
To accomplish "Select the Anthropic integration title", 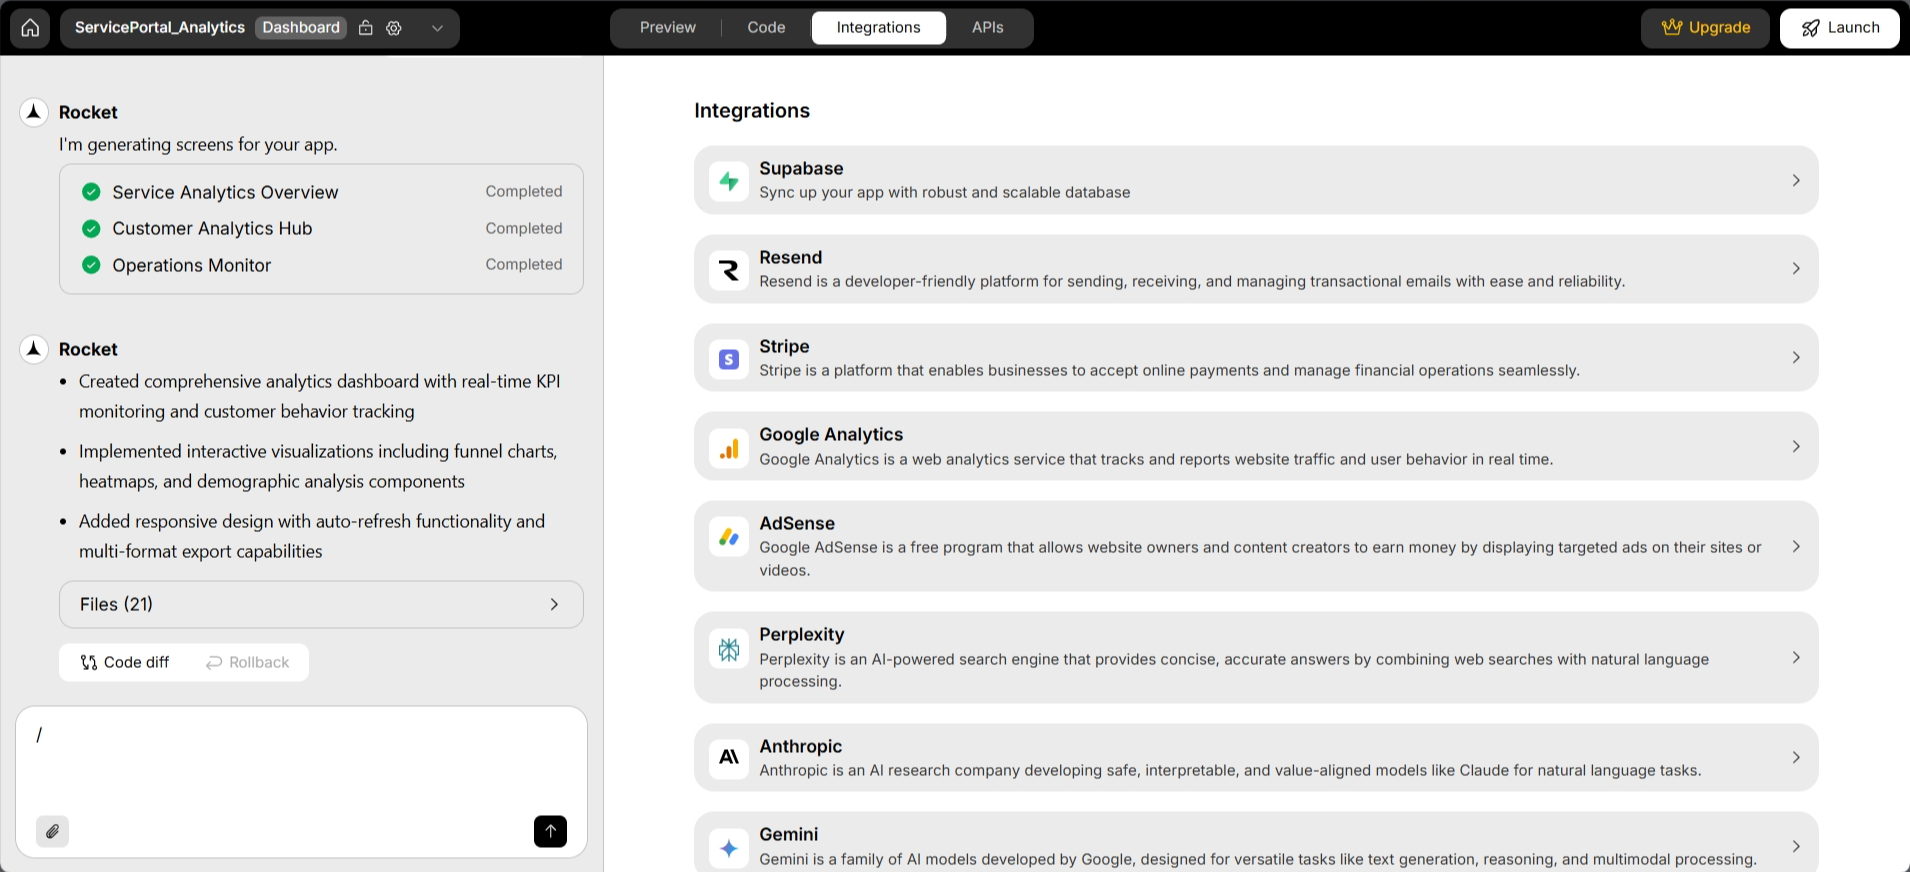I will coord(800,747).
